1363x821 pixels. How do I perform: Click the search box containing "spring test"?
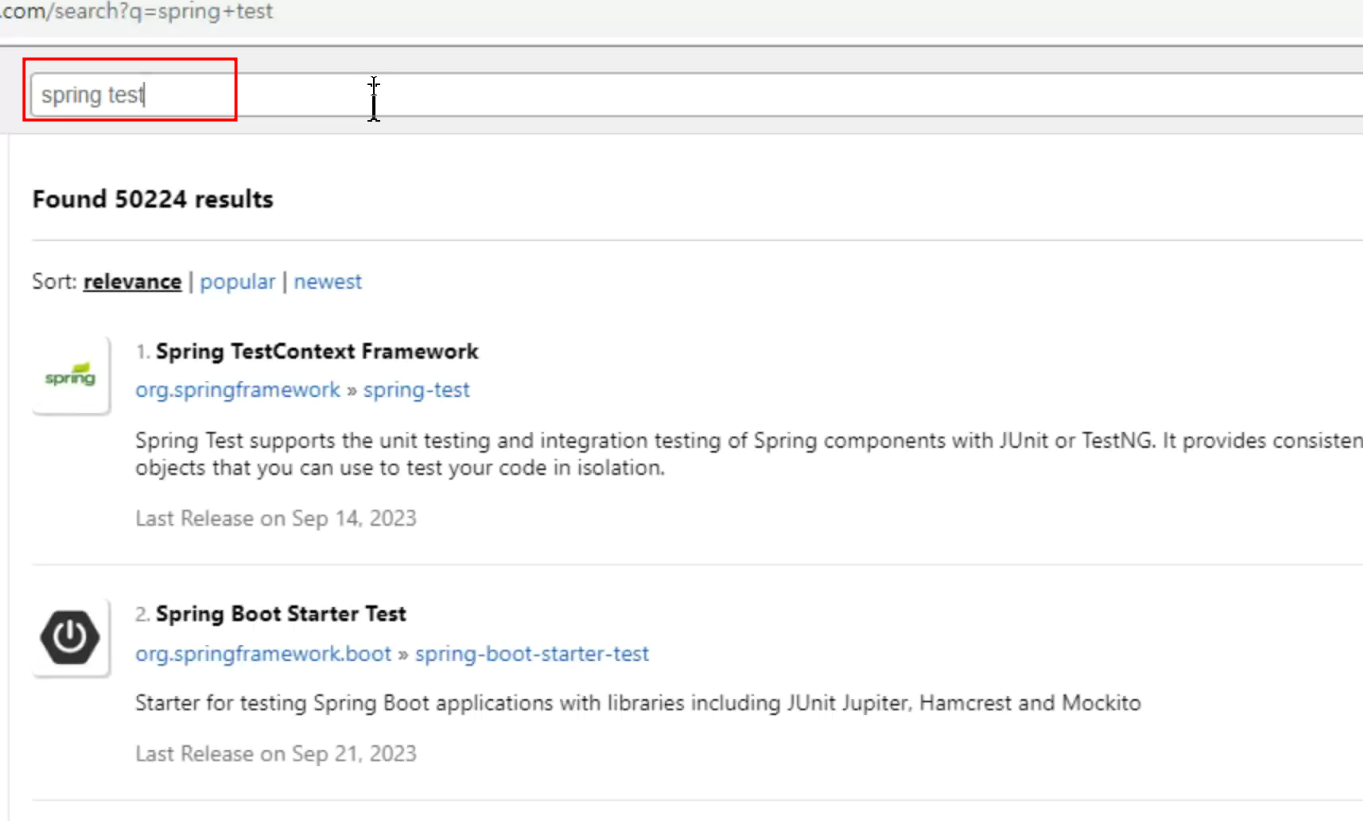point(696,95)
